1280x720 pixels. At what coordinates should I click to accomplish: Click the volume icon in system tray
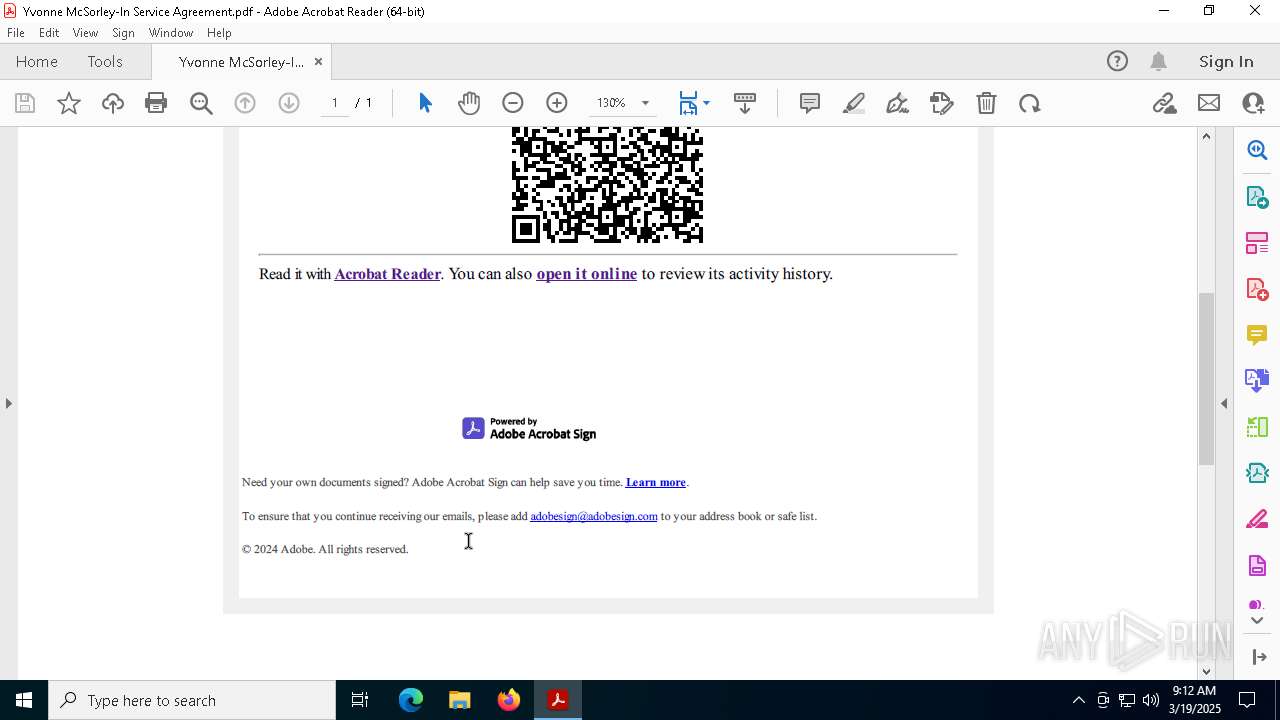[1150, 700]
